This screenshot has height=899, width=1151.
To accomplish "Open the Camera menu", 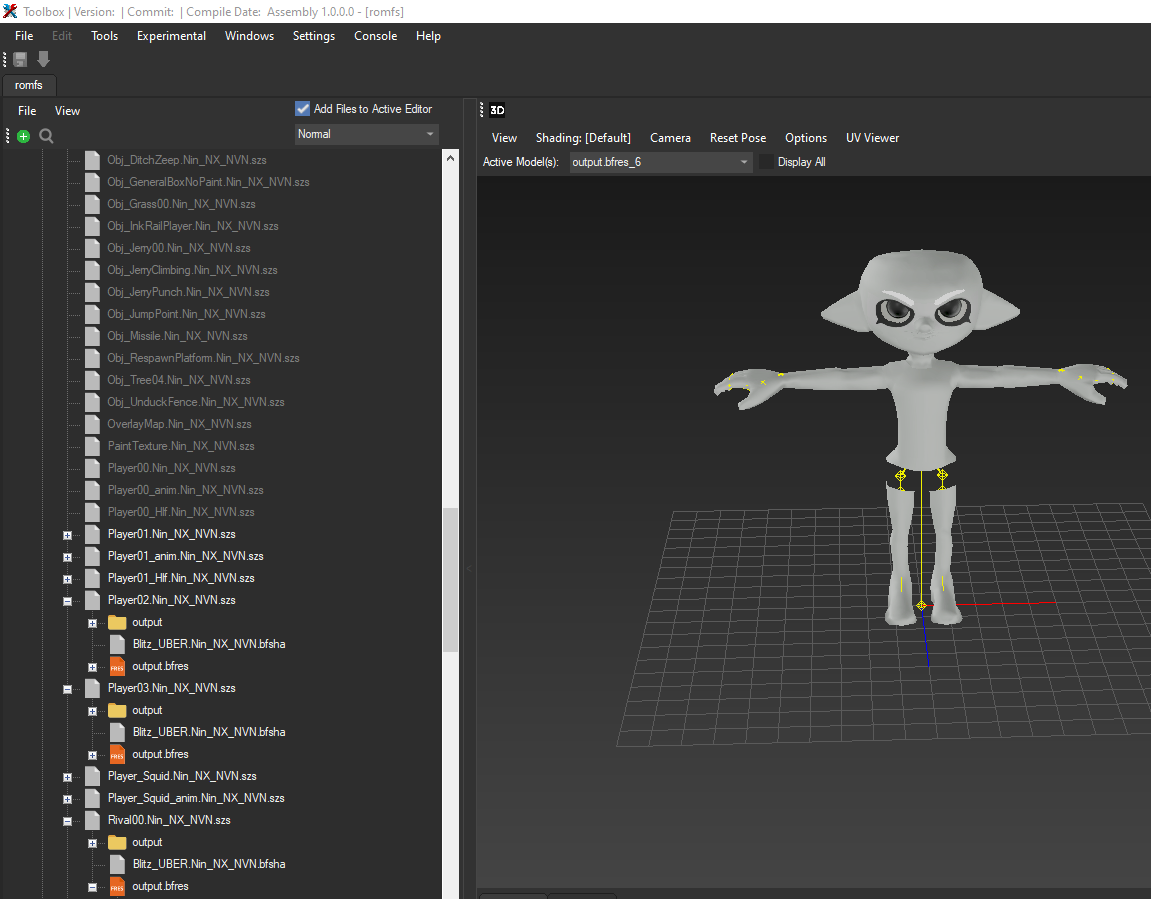I will pos(670,138).
